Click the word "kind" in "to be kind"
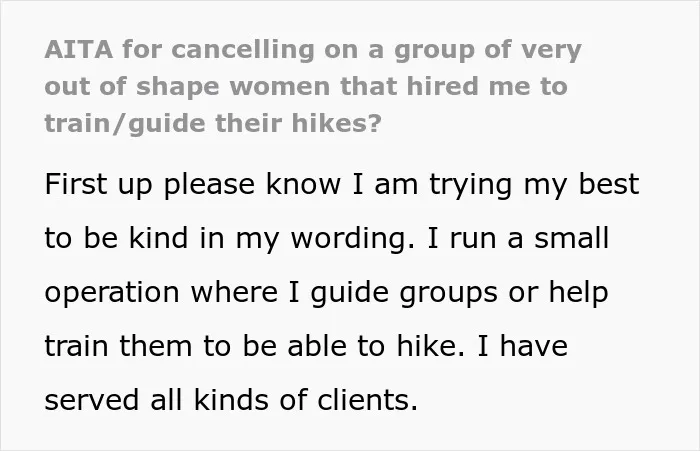700x451 pixels. point(158,238)
